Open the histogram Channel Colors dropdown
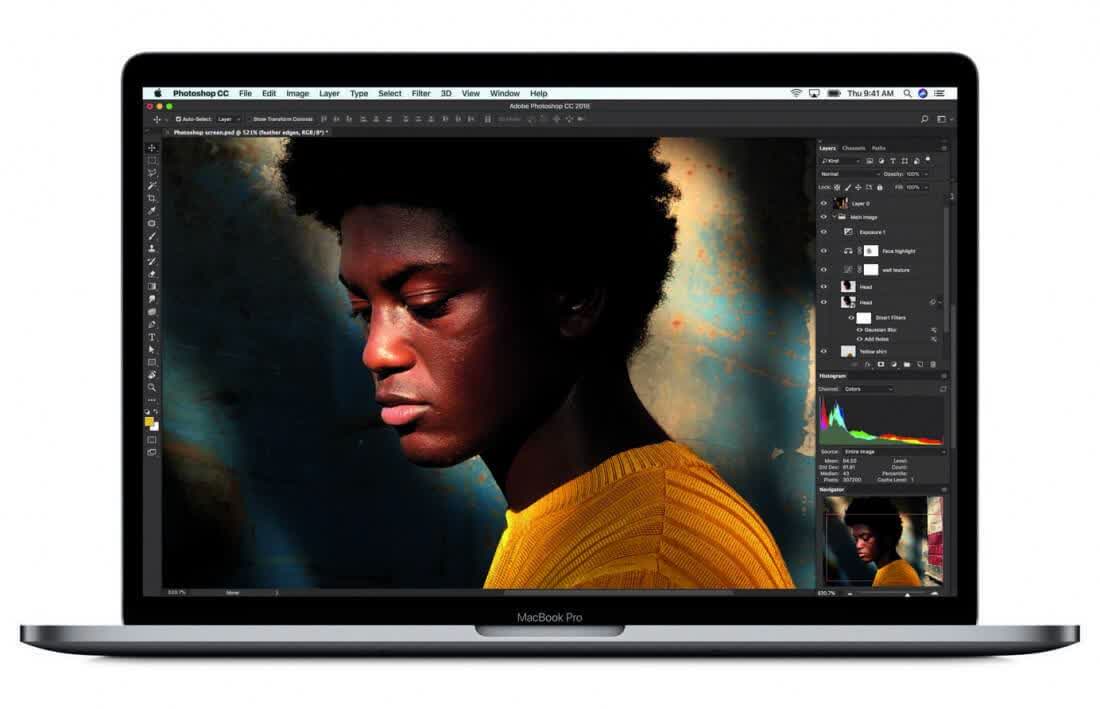 (x=868, y=389)
